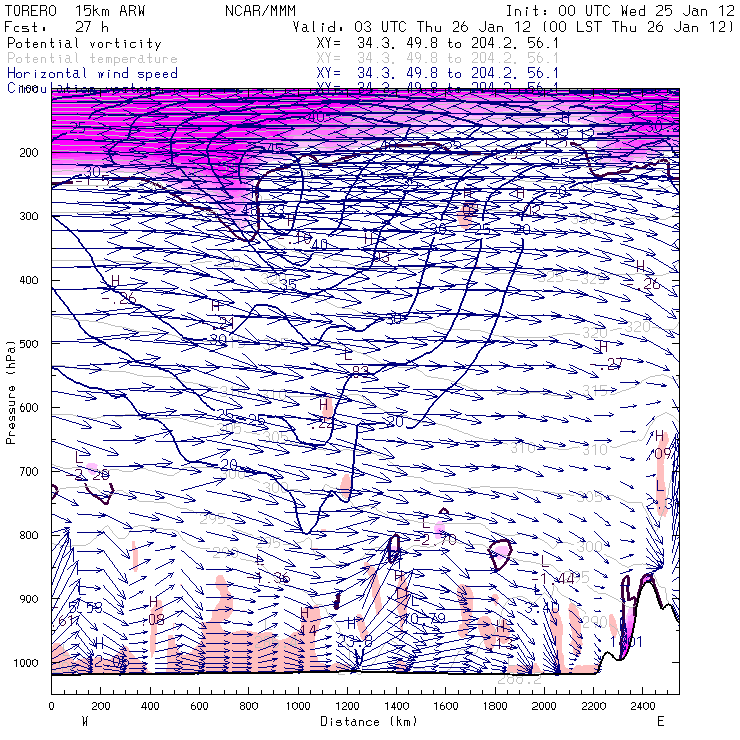The image size is (740, 740).
Task: Click the 'Fcst: 27 h' forecast label
Action: pos(57,27)
